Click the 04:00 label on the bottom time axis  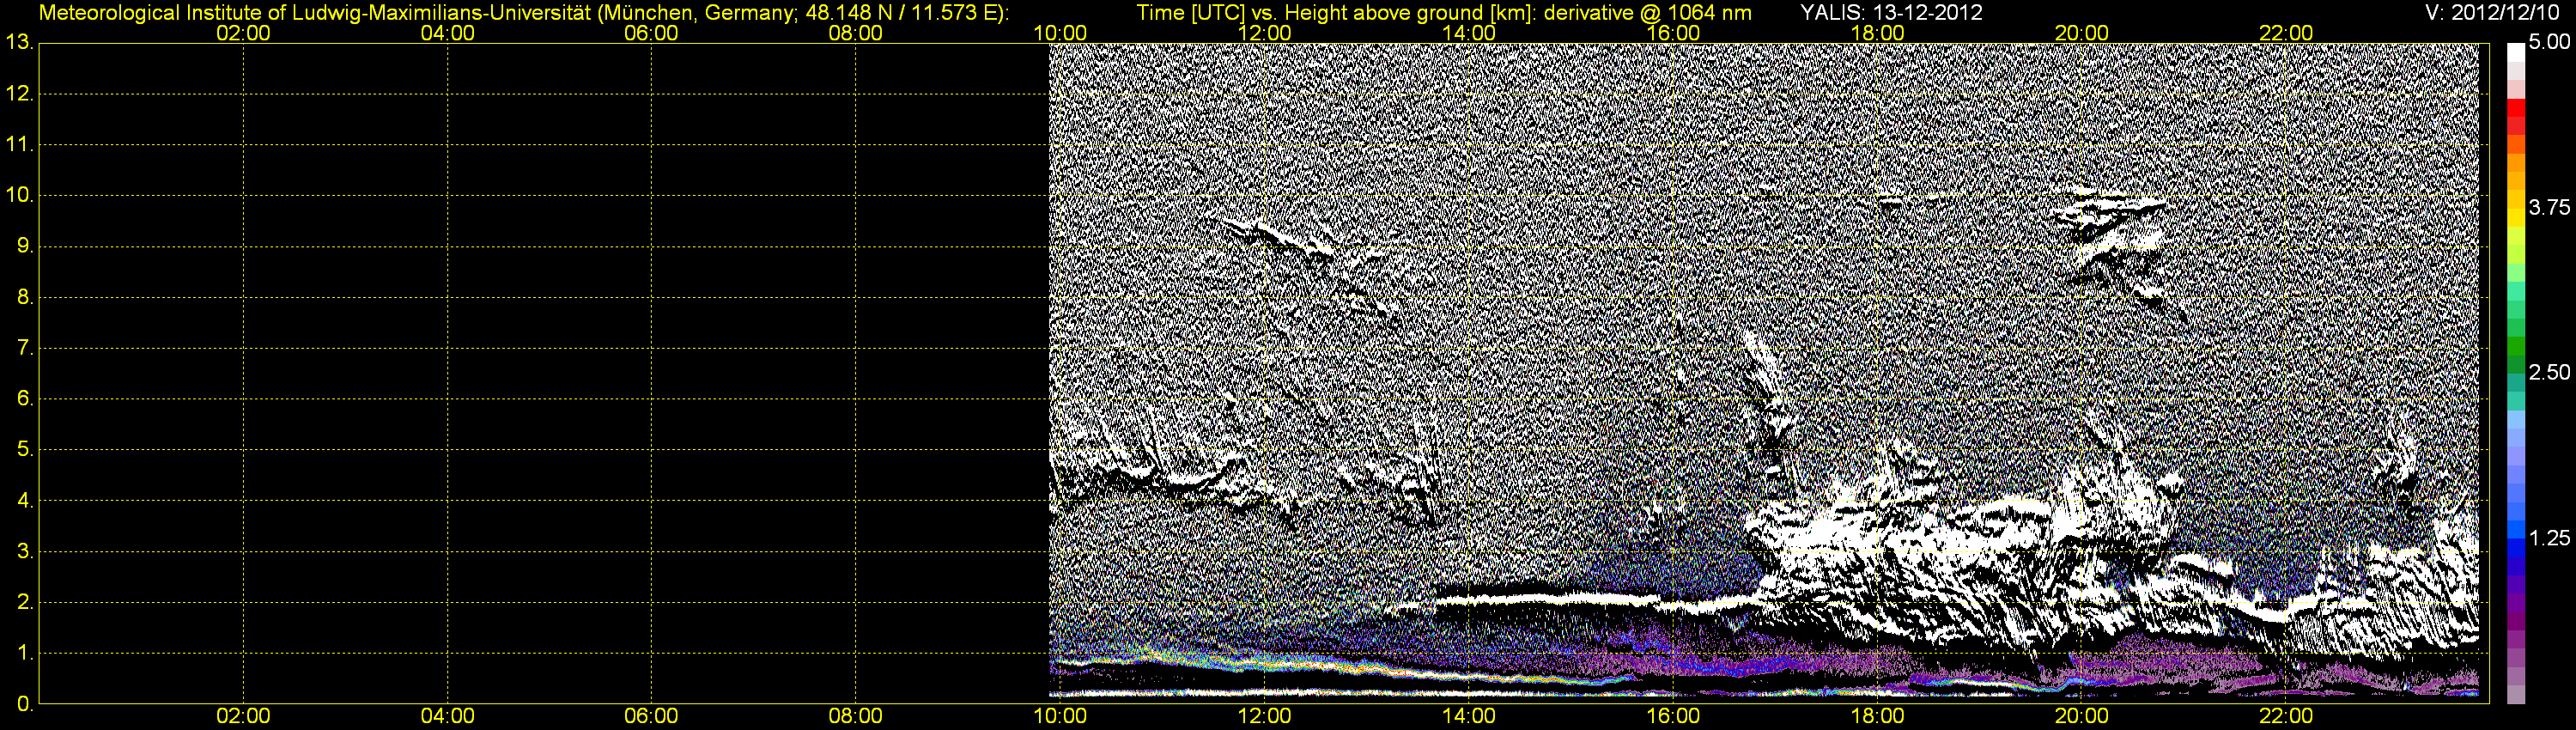click(x=447, y=716)
